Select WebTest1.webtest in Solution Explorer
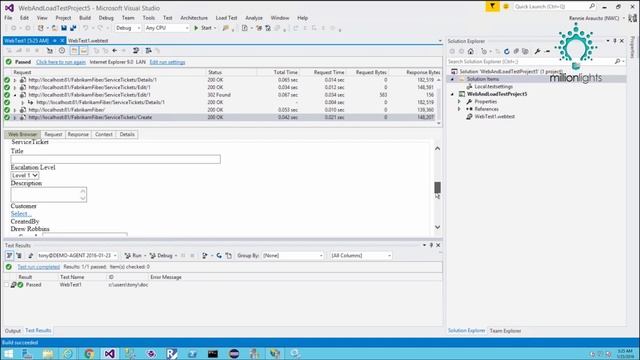The width and height of the screenshot is (640, 360). point(494,117)
